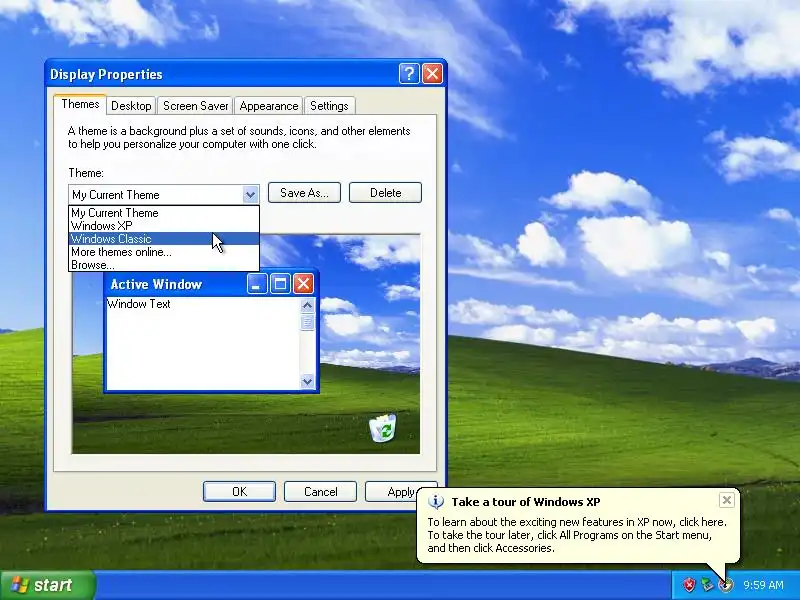Click the preview scrollbar thumb
800x600 pixels.
pyautogui.click(x=307, y=322)
